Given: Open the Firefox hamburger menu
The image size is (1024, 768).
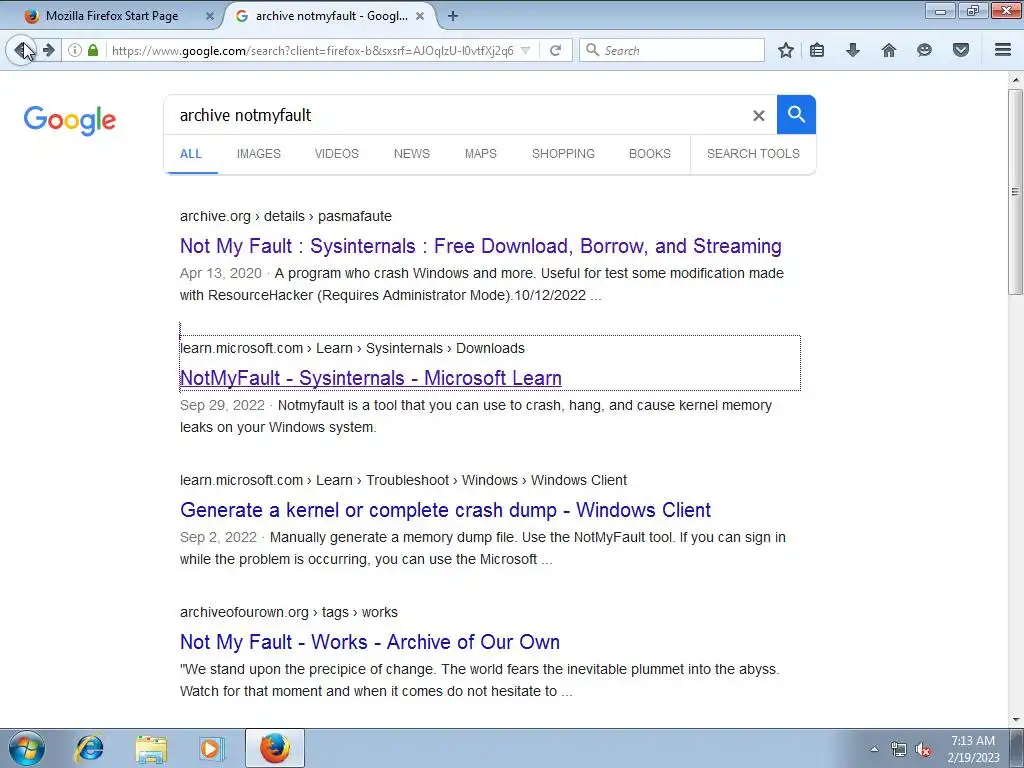Looking at the screenshot, I should 1003,50.
